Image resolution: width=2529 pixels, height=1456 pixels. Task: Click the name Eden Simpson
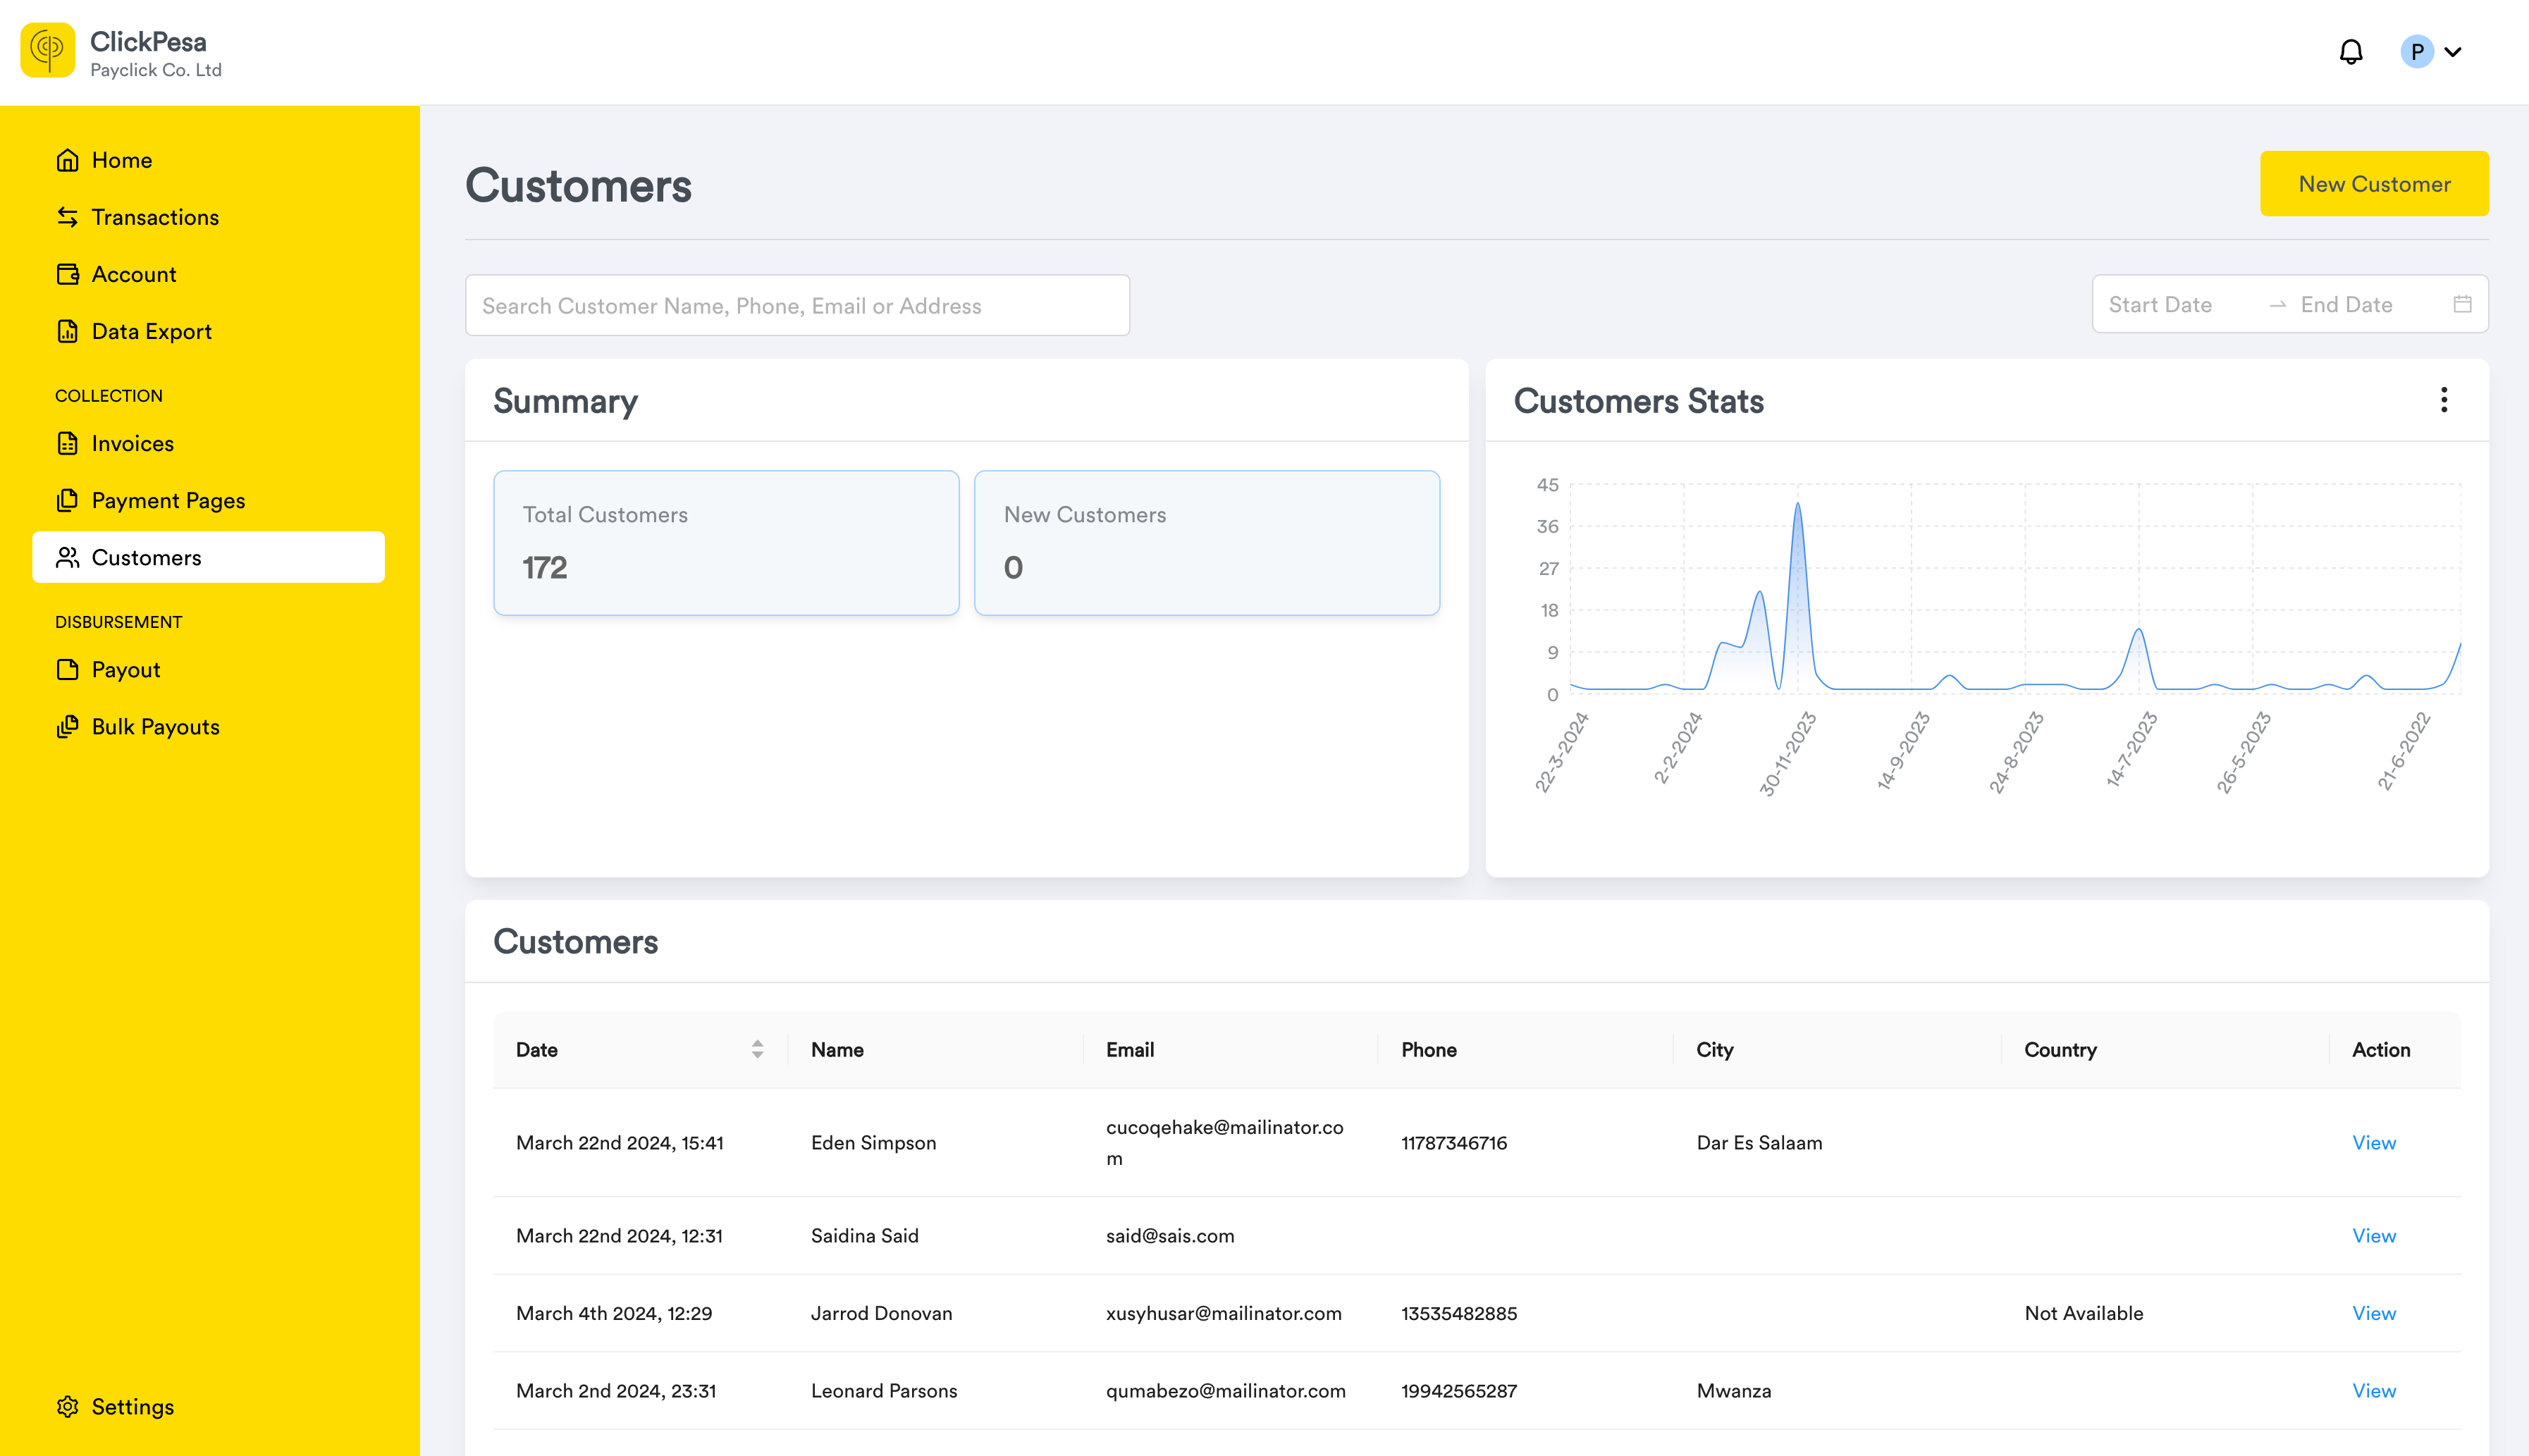coord(873,1142)
